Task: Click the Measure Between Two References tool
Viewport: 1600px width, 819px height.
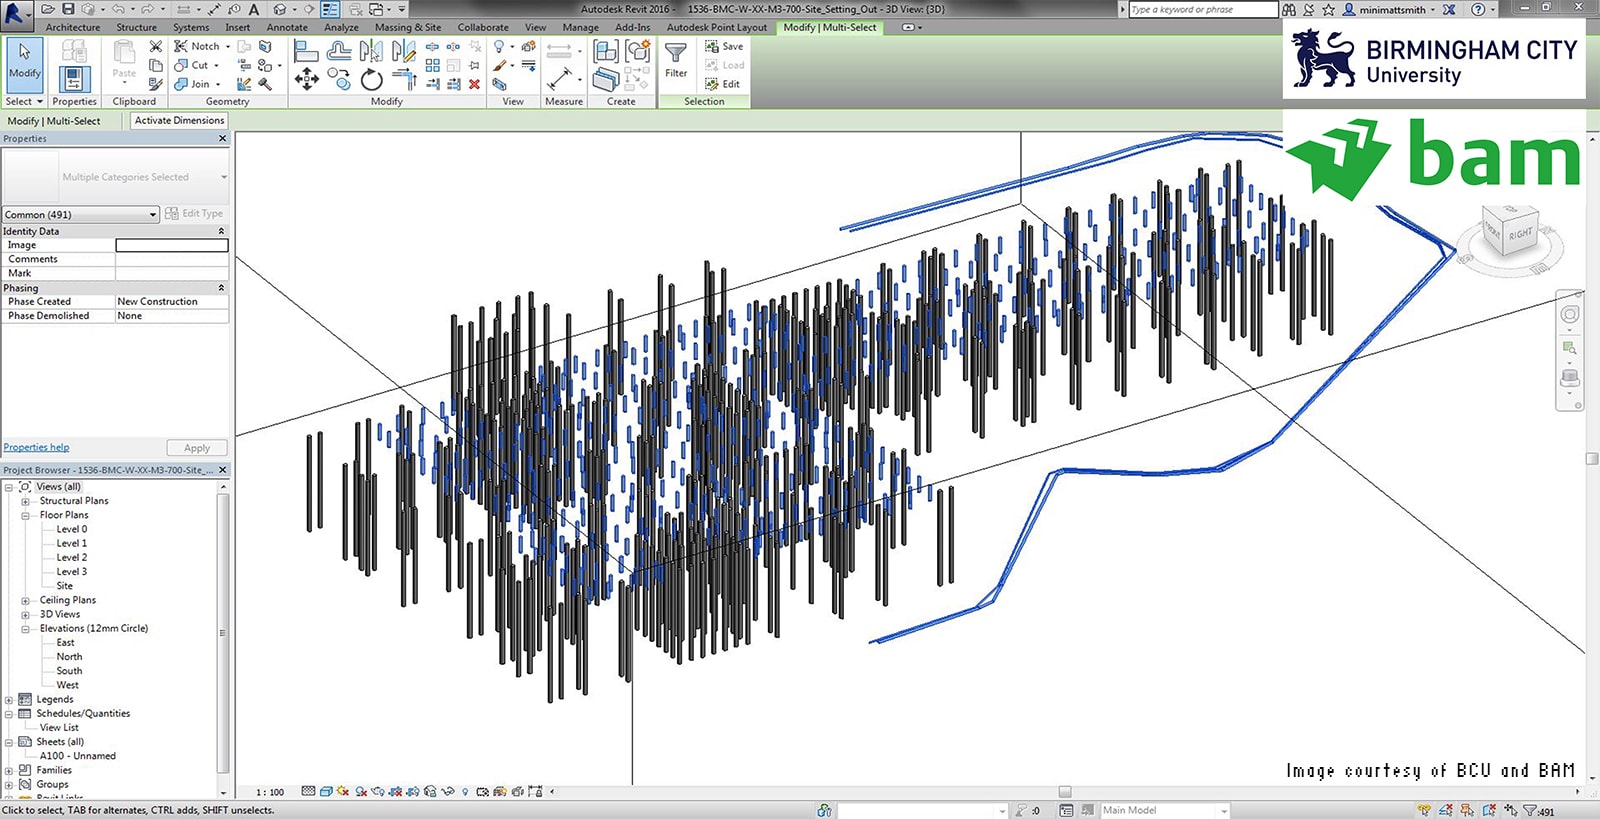Action: coord(559,78)
